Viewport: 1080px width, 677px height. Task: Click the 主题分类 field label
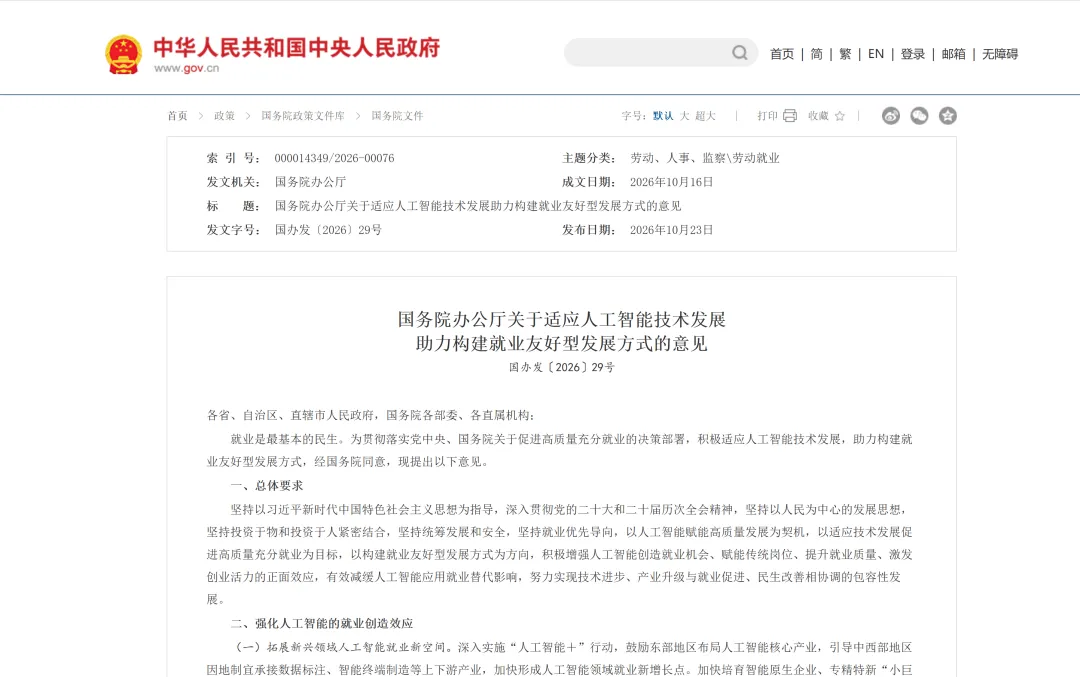(588, 158)
